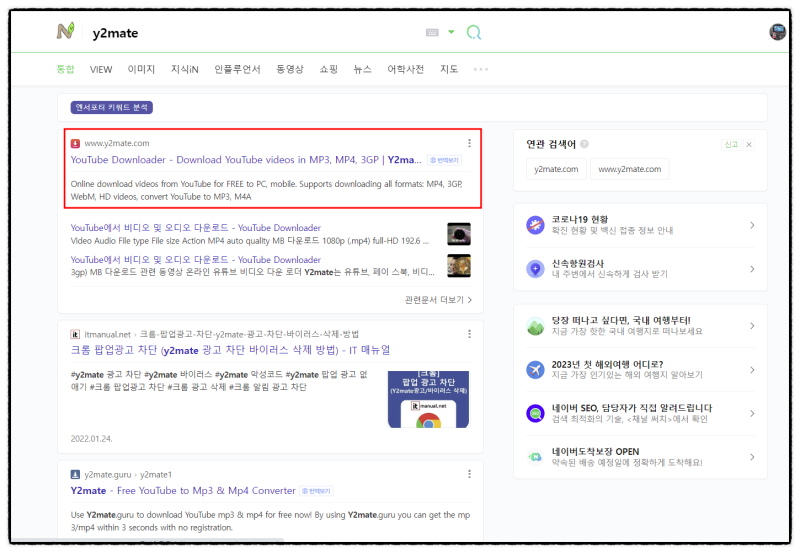Switch to the 지도 tab
This screenshot has width=800, height=553.
click(x=449, y=69)
